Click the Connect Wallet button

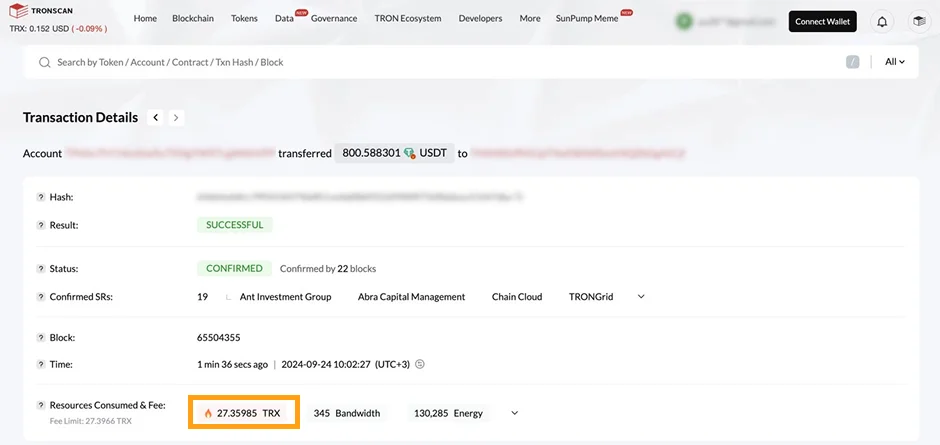pos(822,22)
